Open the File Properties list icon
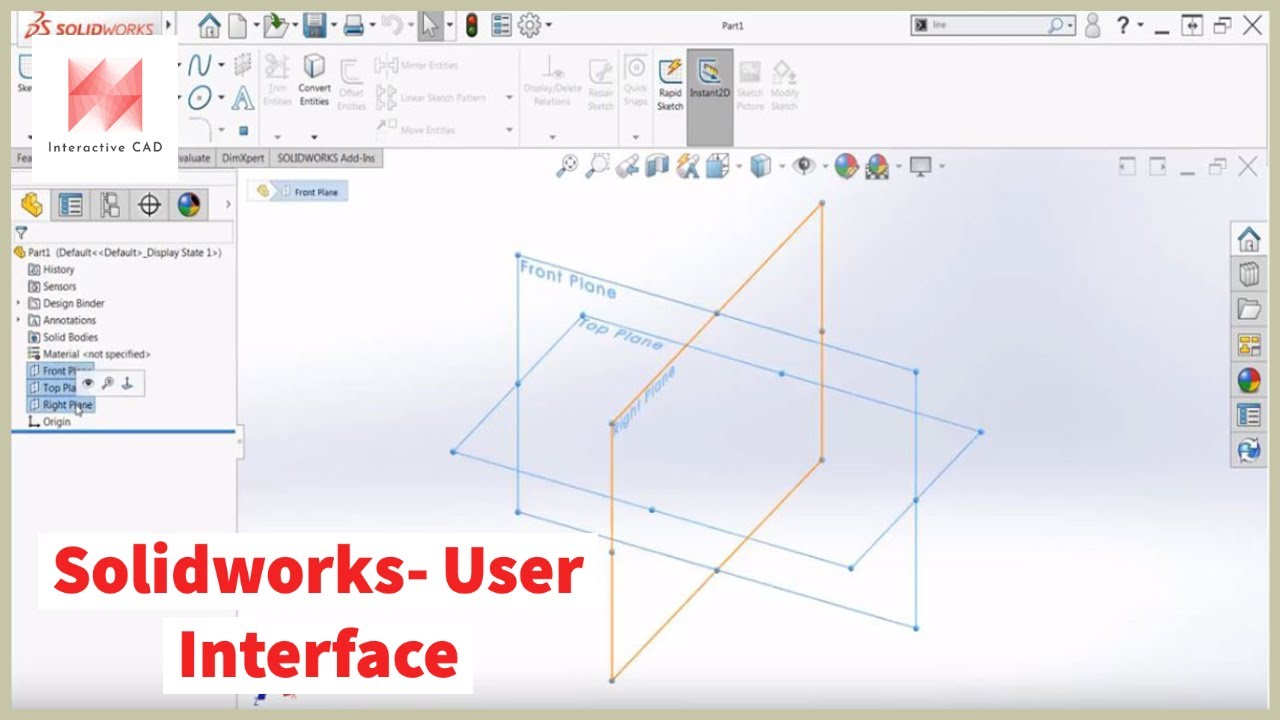This screenshot has width=1280, height=720. pyautogui.click(x=501, y=26)
